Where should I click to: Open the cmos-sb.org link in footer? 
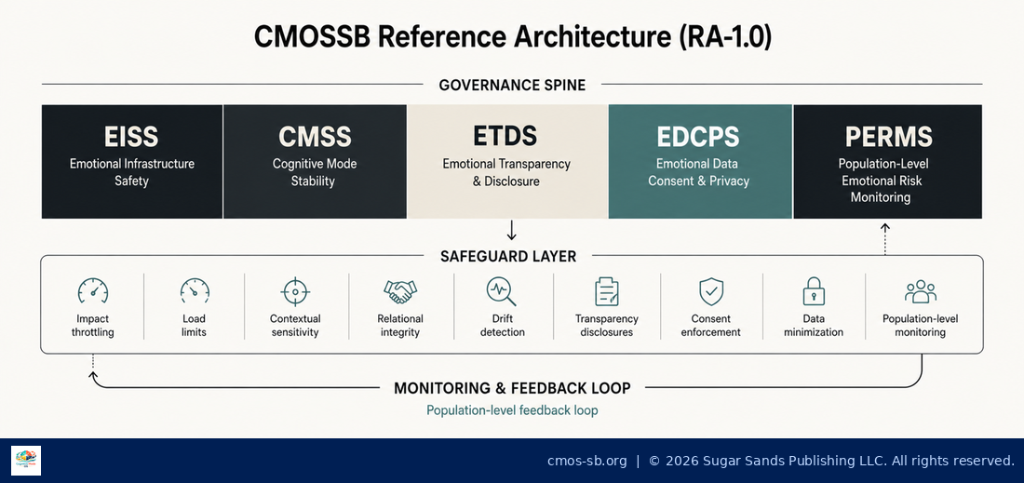click(x=586, y=461)
